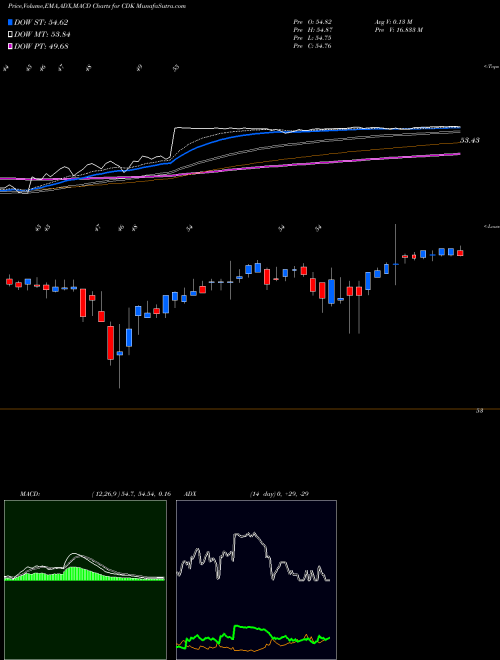Click the chart title mentioning MunafaSutra.com
Image resolution: width=500 pixels, height=660 pixels.
97,6
